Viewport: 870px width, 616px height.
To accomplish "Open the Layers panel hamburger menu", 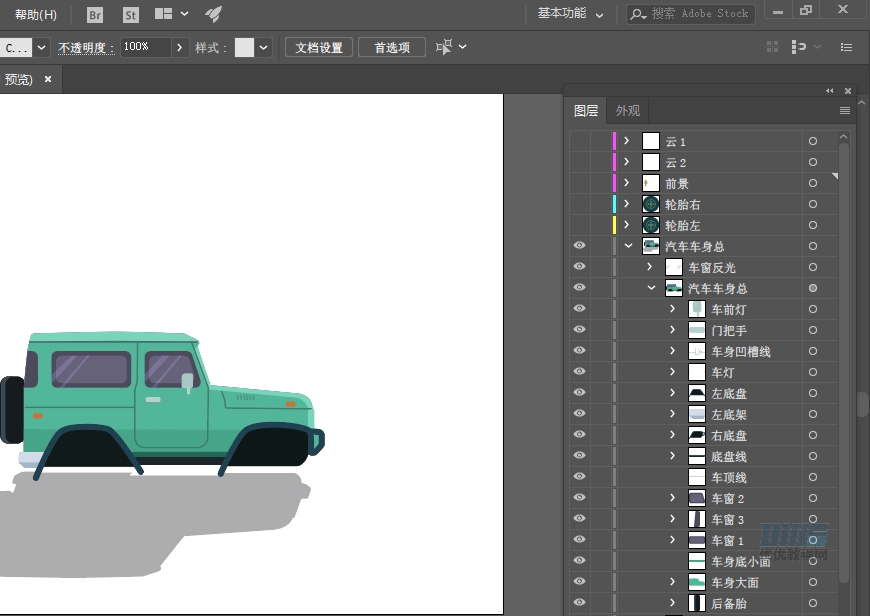I will tap(845, 111).
